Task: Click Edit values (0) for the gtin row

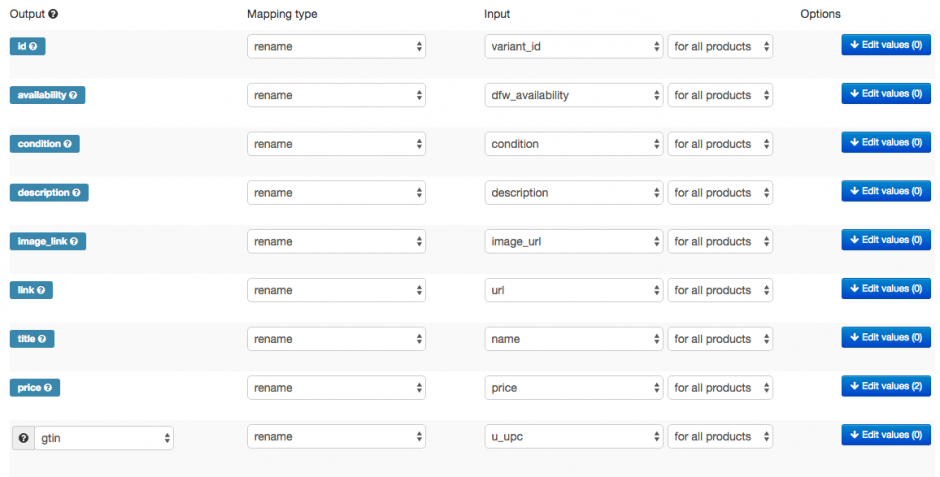Action: pos(886,435)
